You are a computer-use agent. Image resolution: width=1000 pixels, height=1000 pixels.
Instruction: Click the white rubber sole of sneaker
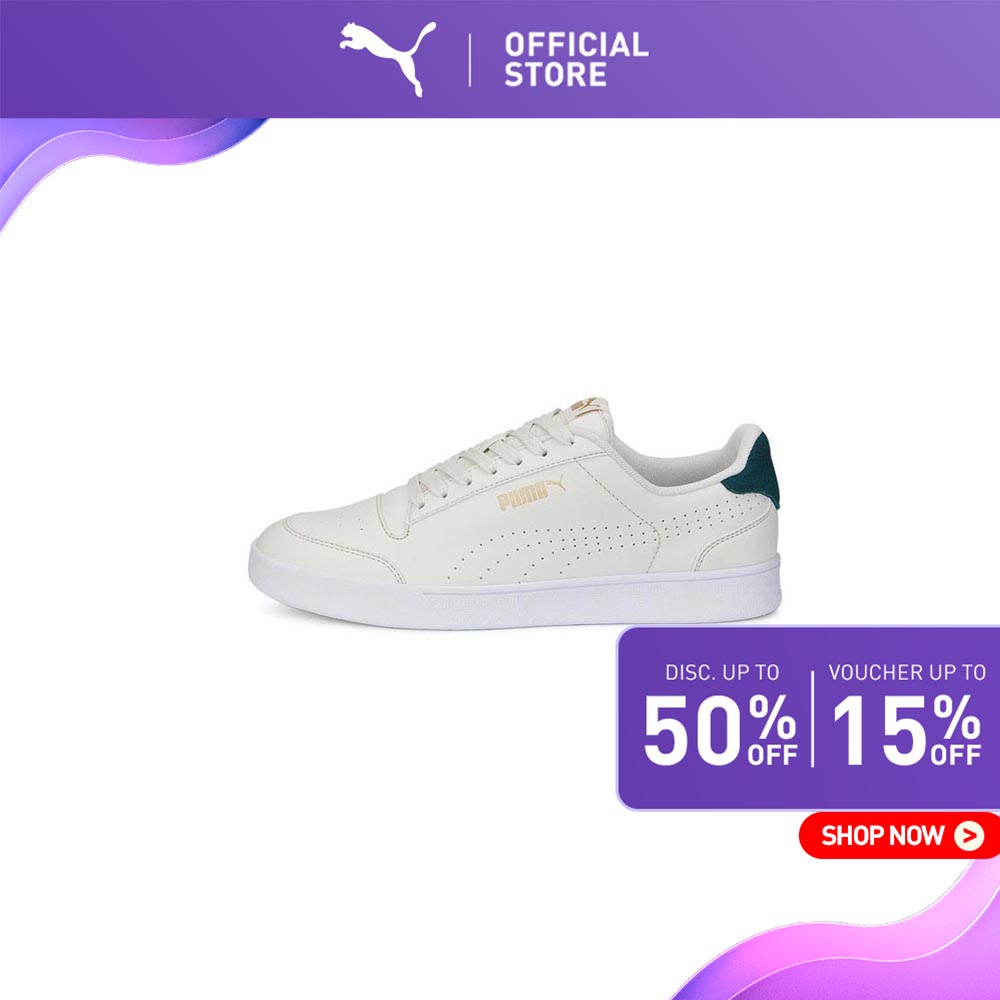(515, 594)
